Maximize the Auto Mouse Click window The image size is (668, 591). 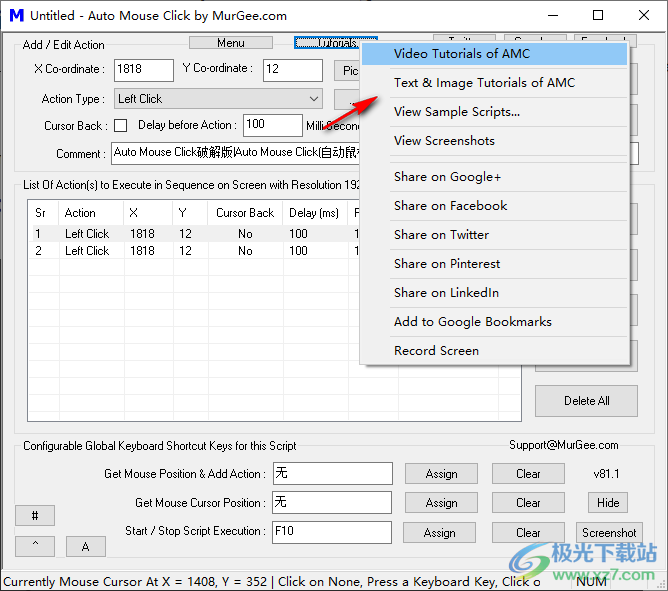(x=598, y=15)
